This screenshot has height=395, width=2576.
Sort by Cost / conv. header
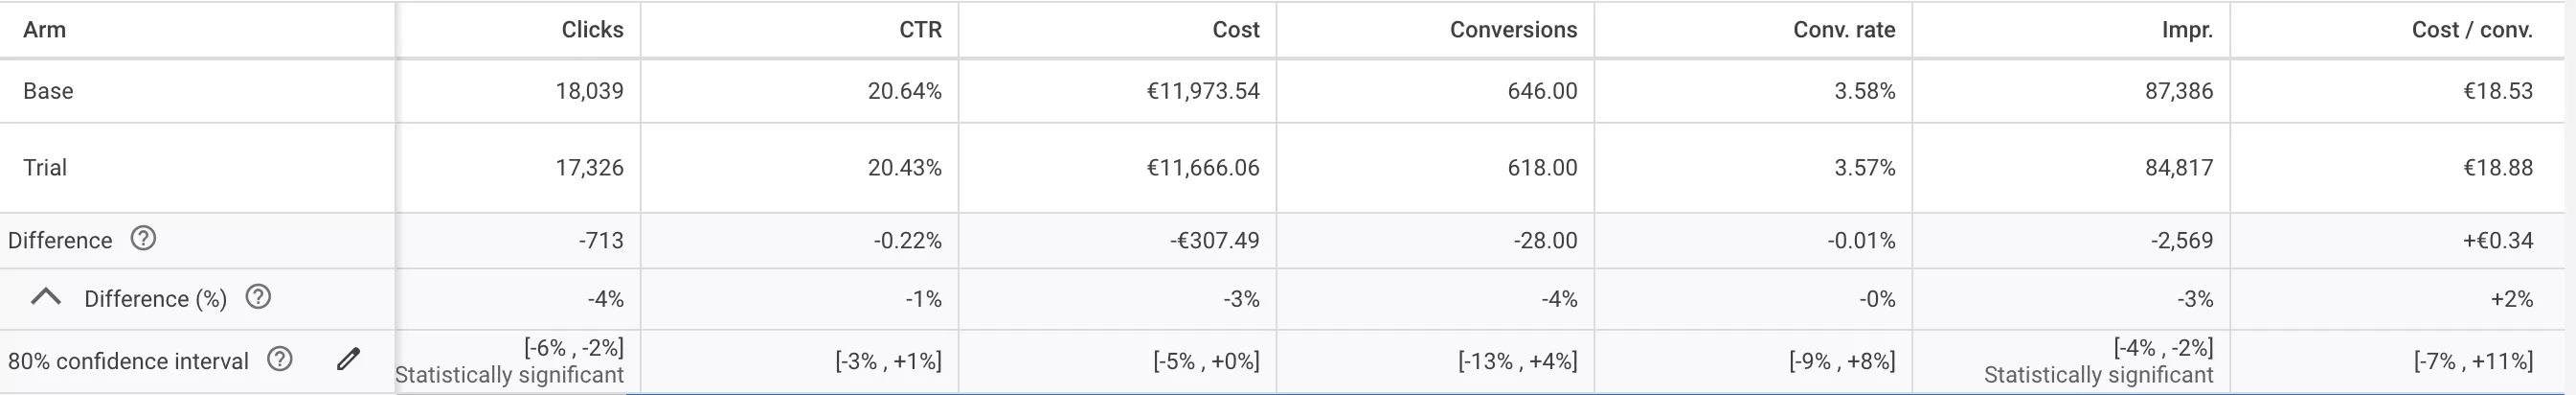tap(2472, 30)
